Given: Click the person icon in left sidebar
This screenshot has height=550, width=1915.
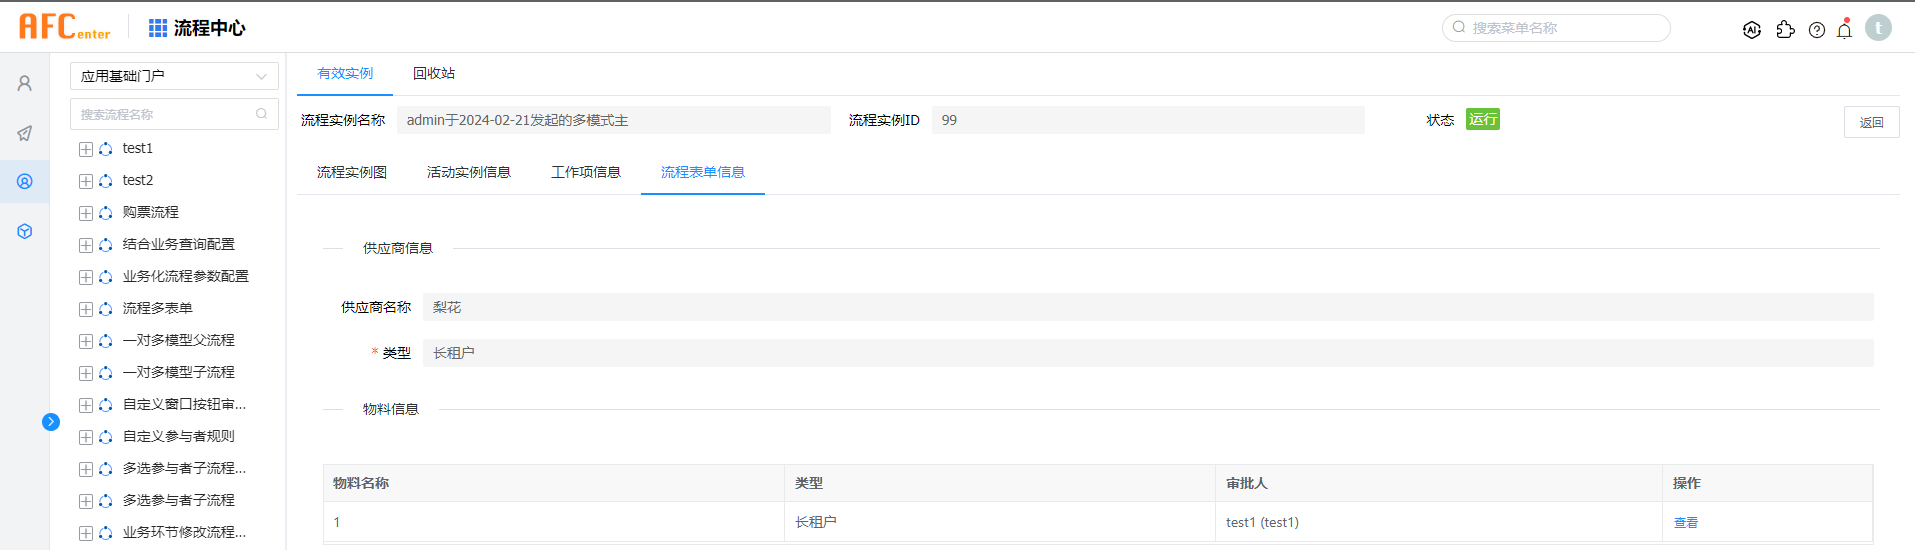Looking at the screenshot, I should [25, 83].
